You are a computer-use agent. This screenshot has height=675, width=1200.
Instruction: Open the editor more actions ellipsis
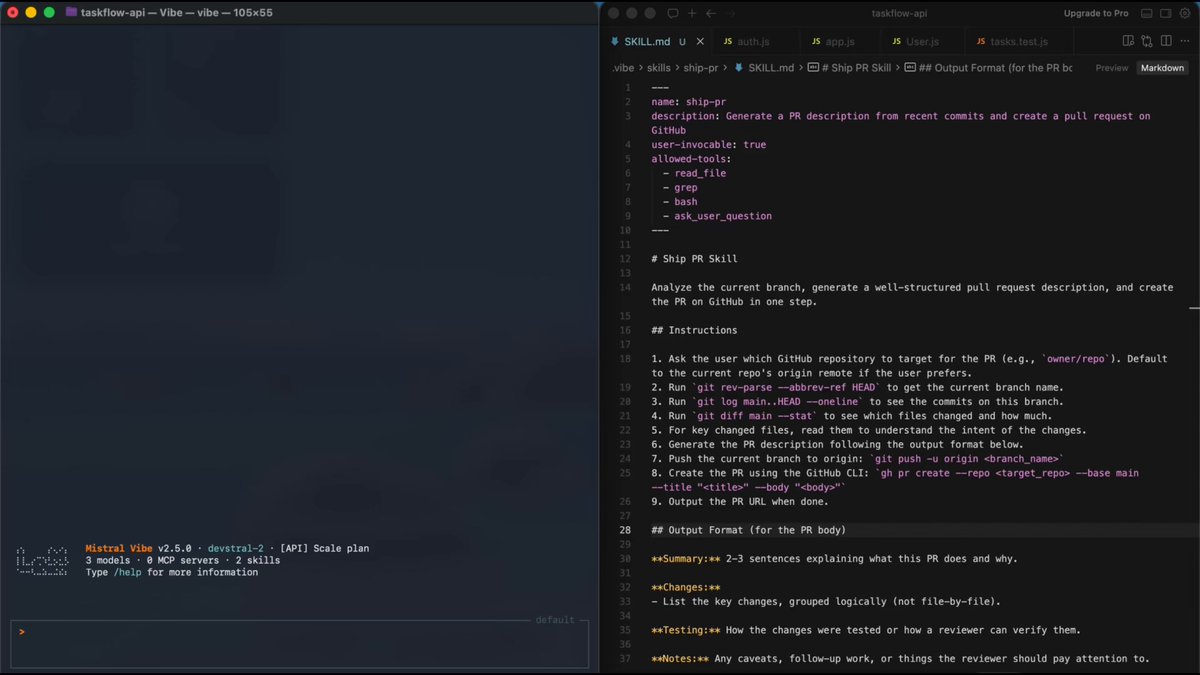coord(1184,41)
